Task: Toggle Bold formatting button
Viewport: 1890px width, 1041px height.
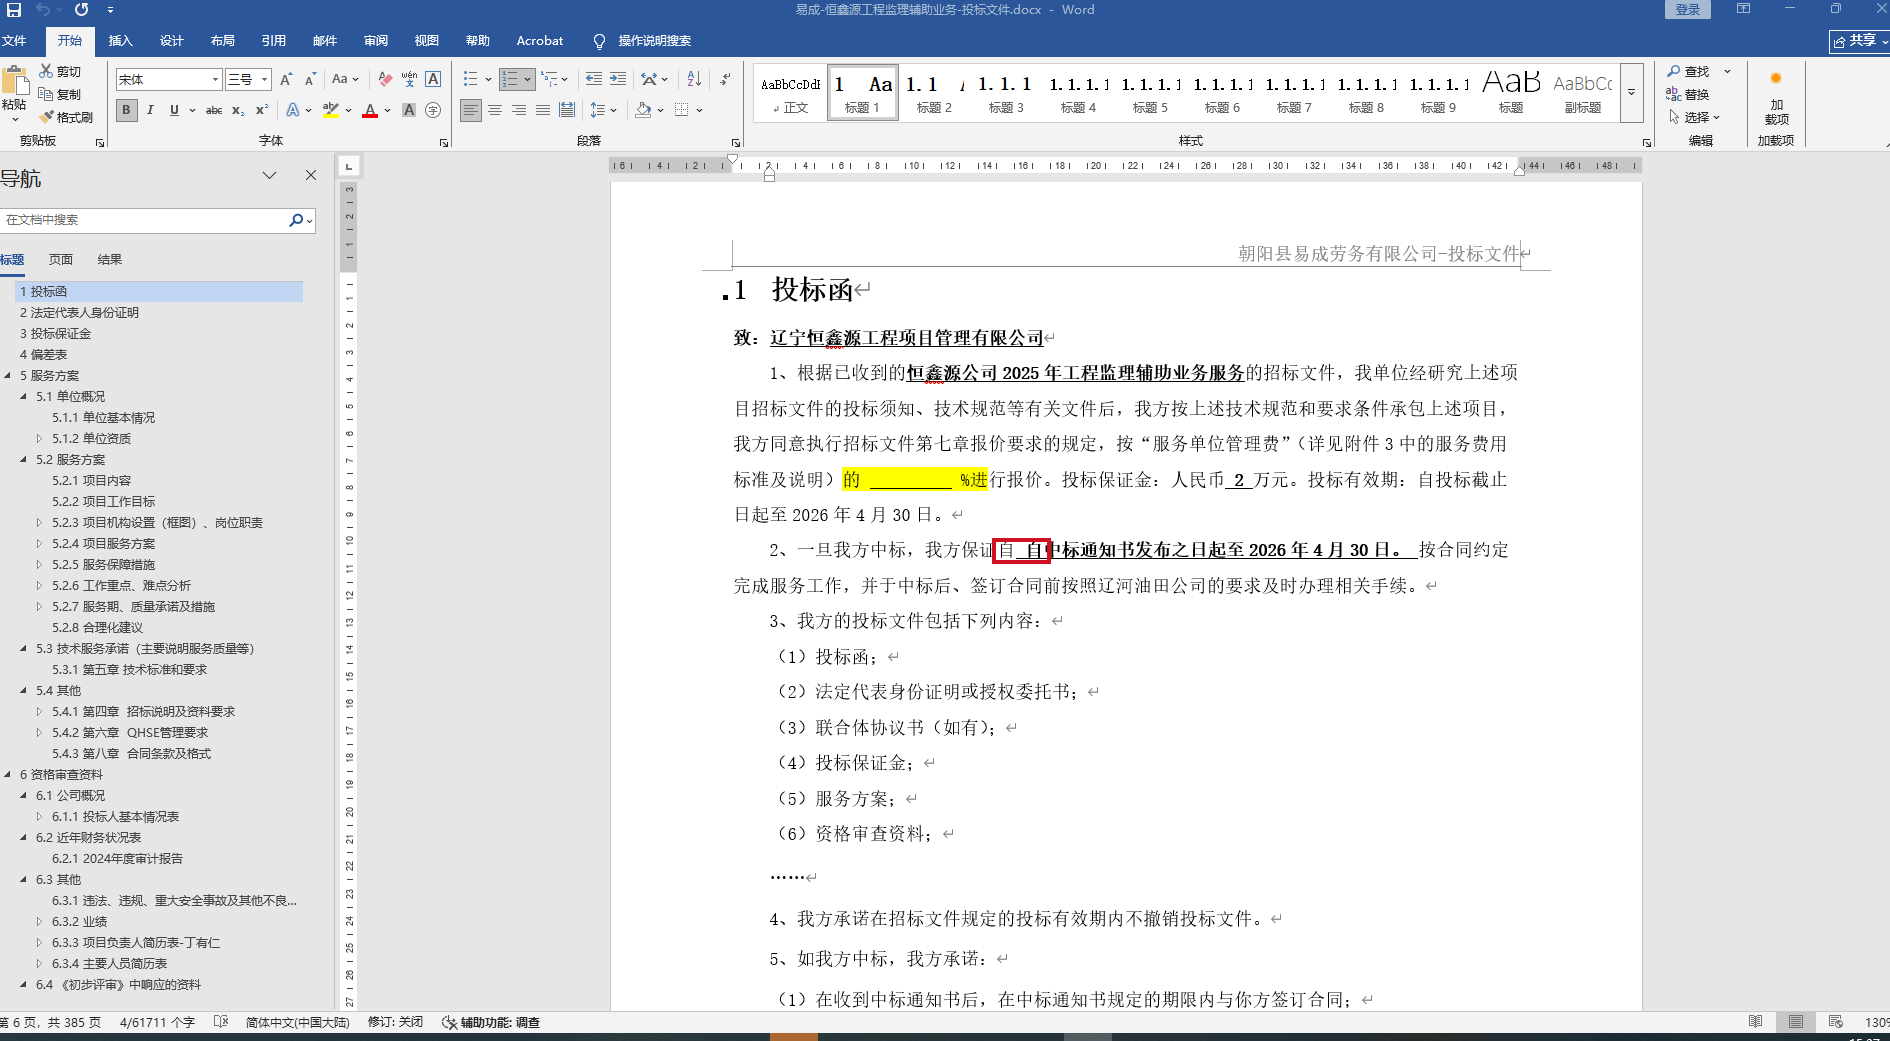Action: [126, 110]
